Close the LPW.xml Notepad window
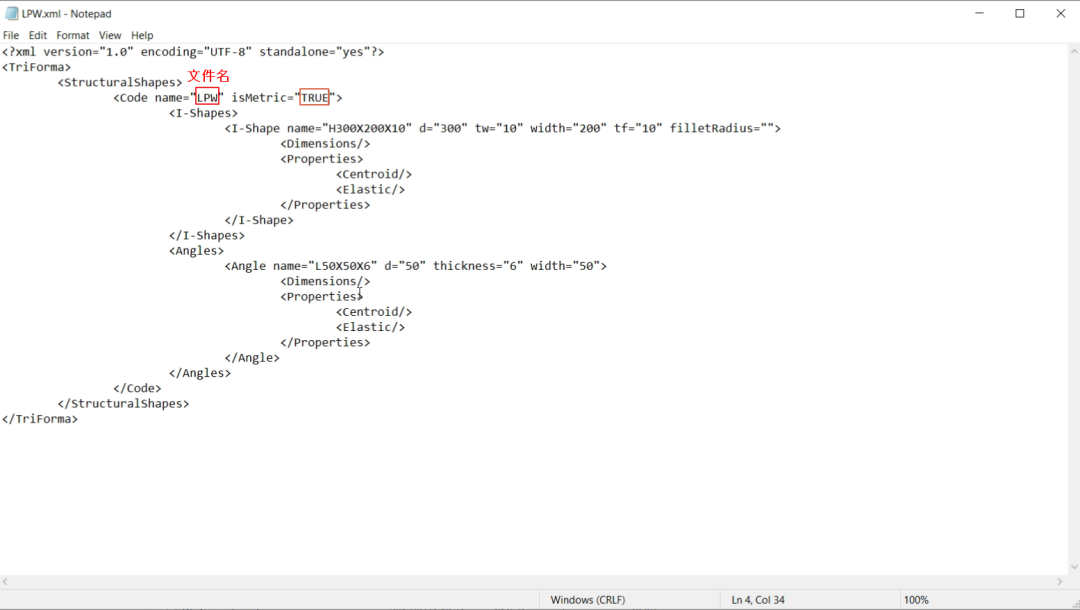The image size is (1080, 610). click(x=1061, y=13)
